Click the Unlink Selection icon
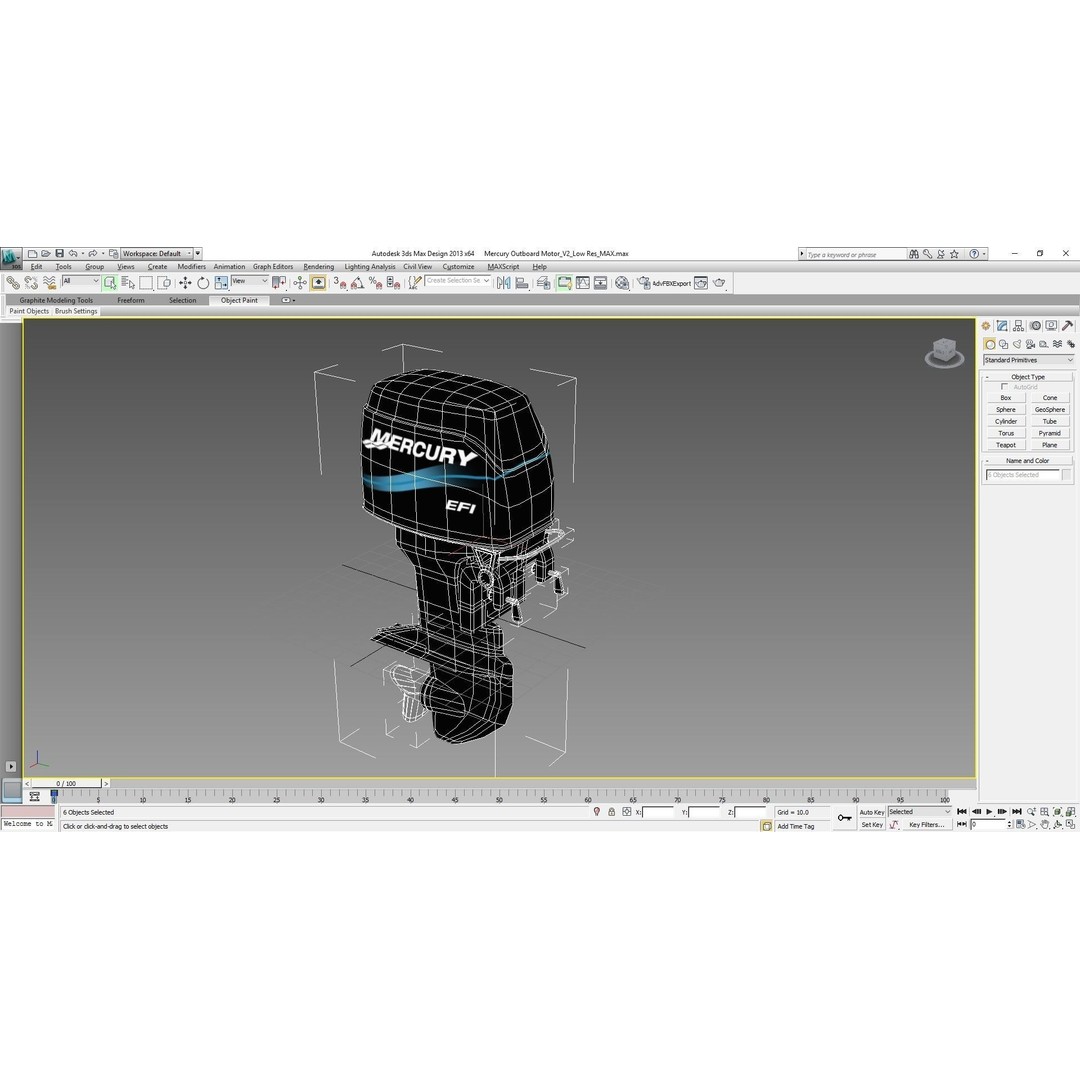1080x1080 pixels. click(30, 282)
